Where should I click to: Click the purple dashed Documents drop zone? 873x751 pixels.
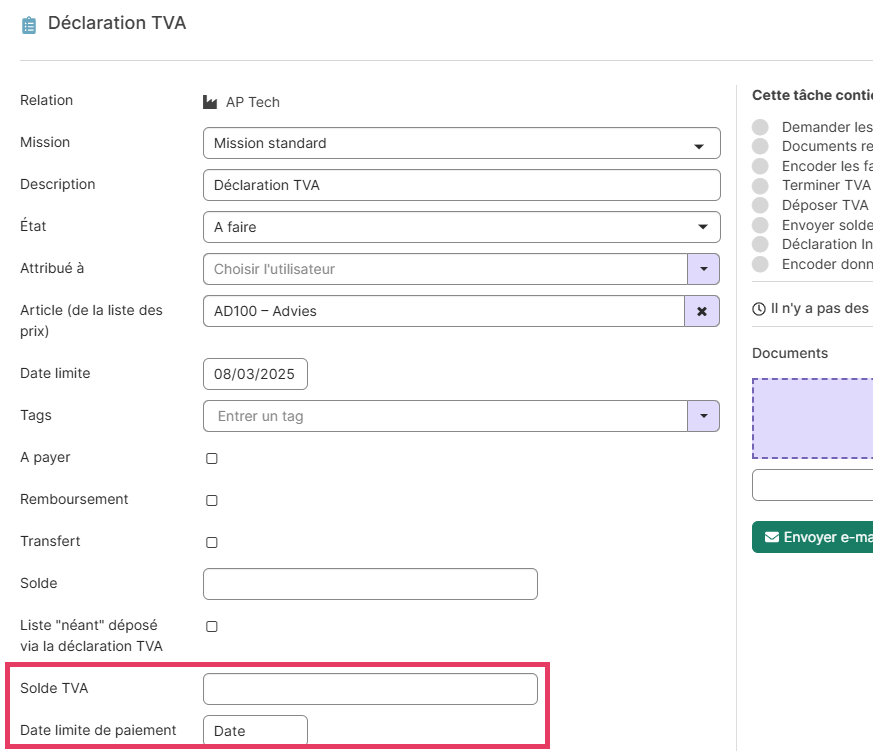click(812, 418)
